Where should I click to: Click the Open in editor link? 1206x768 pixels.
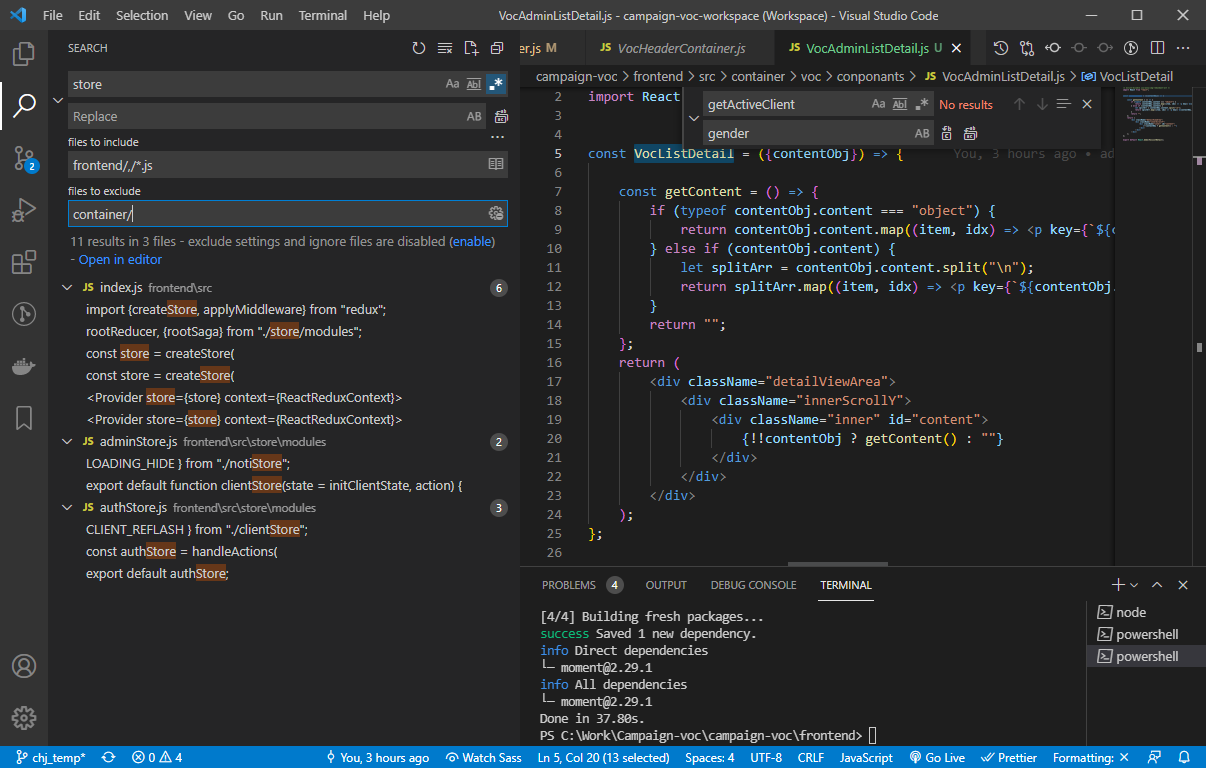pyautogui.click(x=120, y=259)
